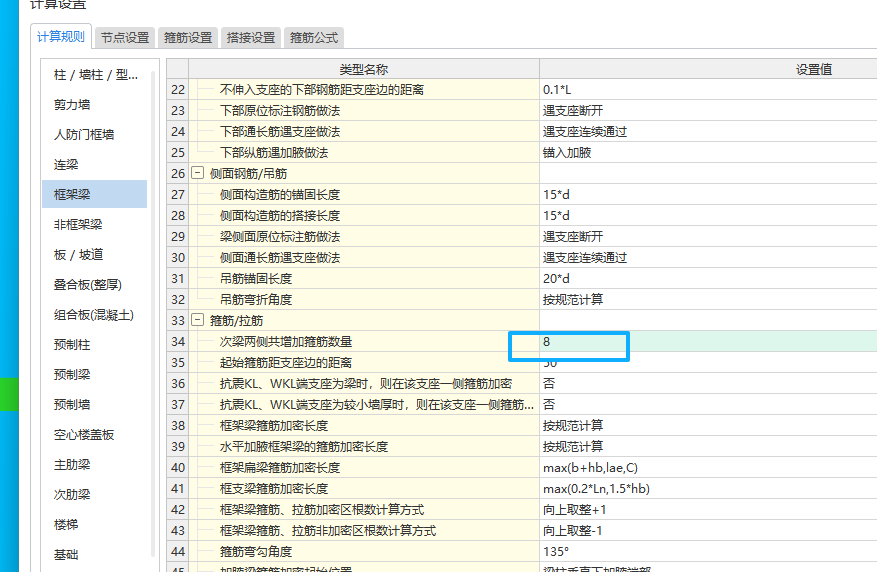Screen dimensions: 877x572
Task: Select 组合板(混凝土) in the sidebar
Action: click(95, 315)
